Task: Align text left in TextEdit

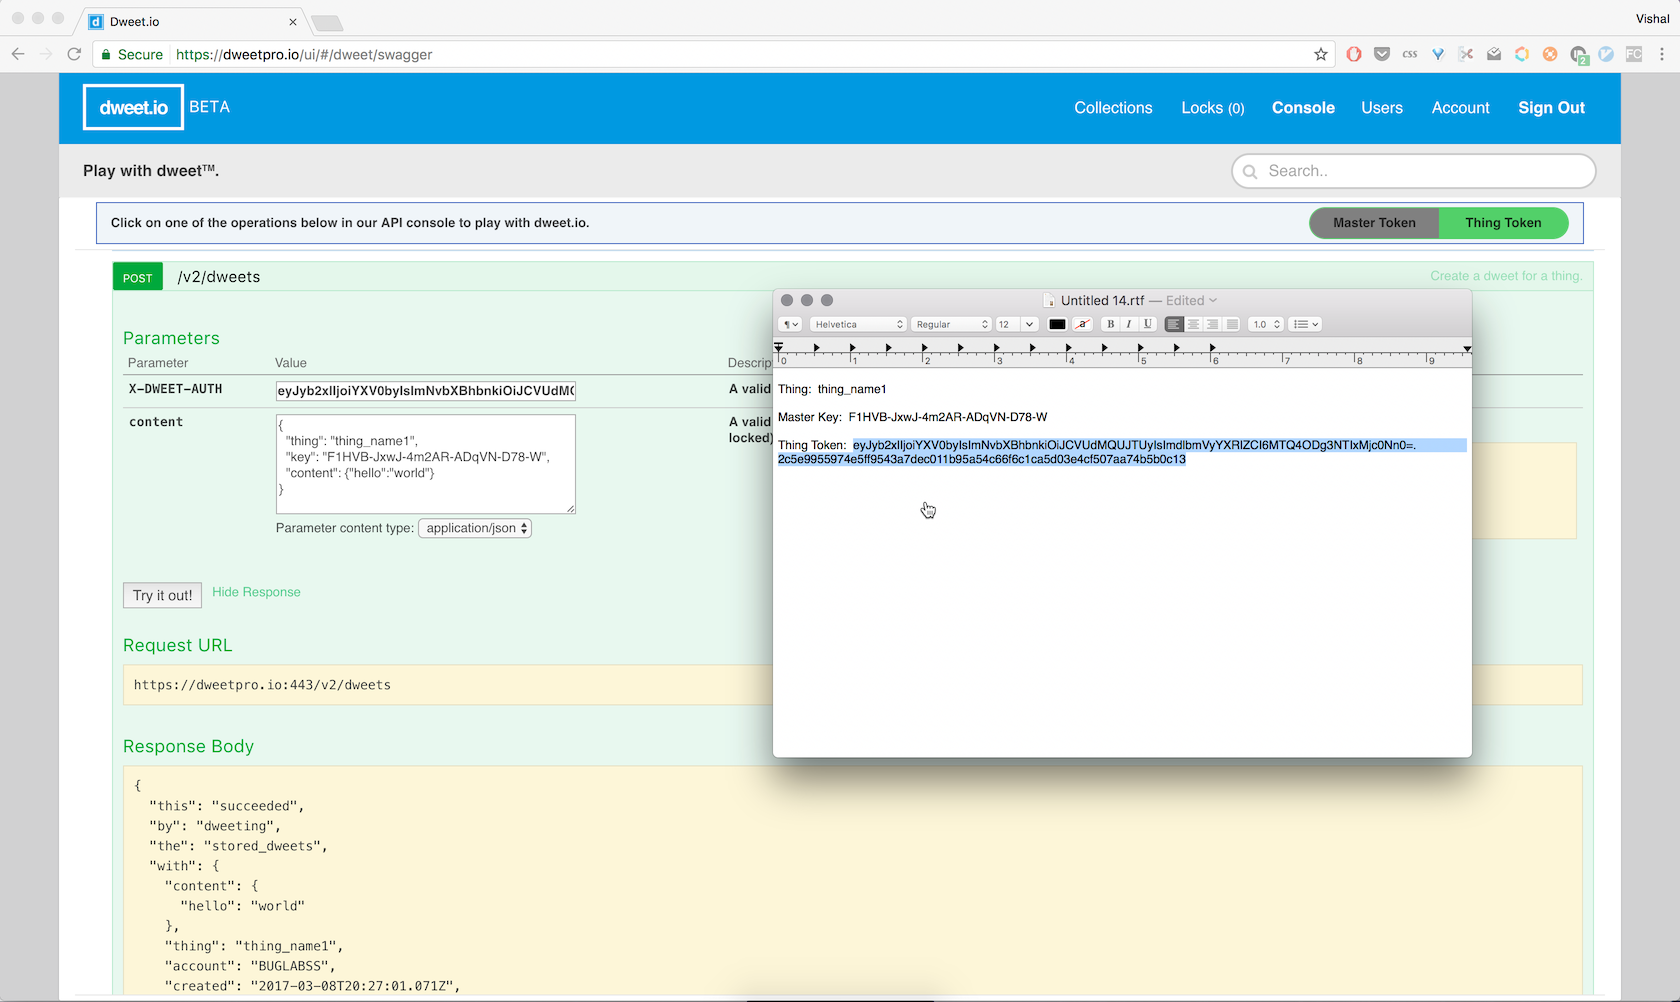Action: (x=1174, y=324)
